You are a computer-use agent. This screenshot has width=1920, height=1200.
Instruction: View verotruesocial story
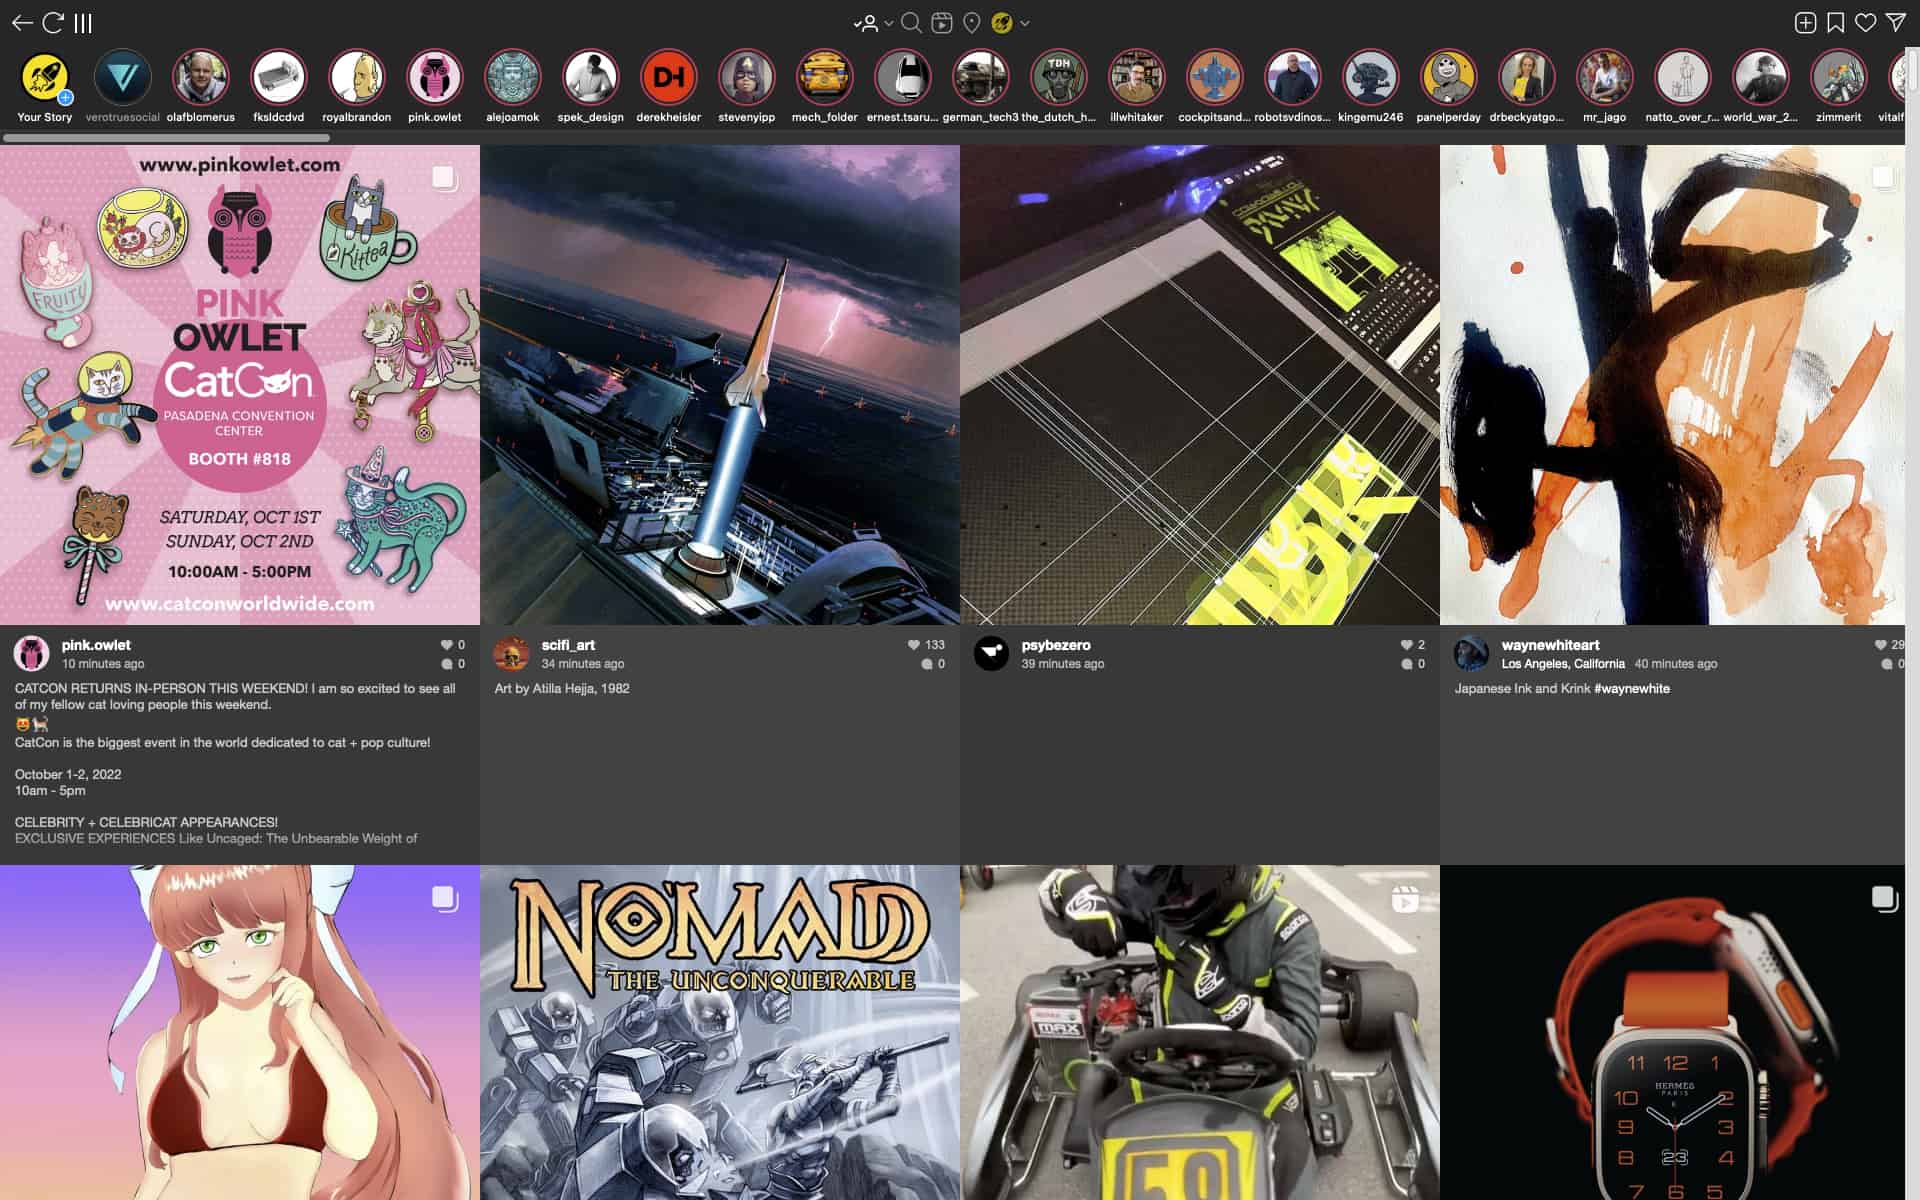click(x=122, y=78)
